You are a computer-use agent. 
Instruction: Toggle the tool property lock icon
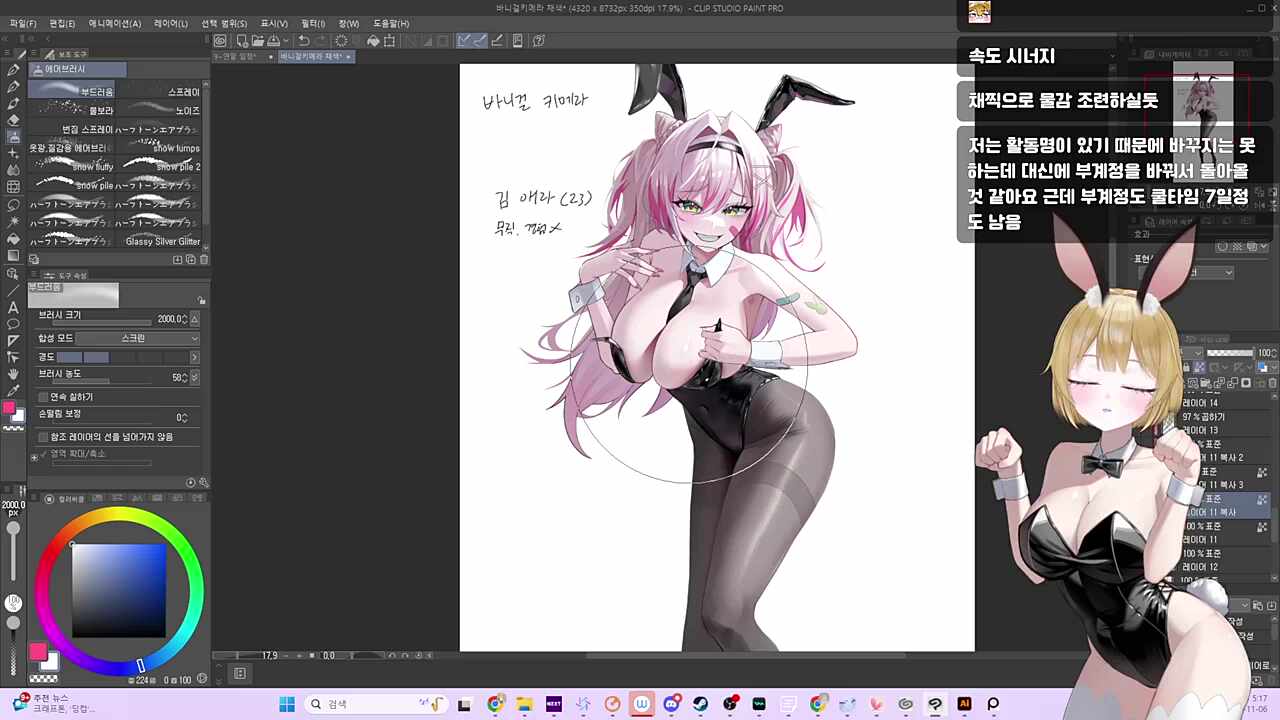202,300
